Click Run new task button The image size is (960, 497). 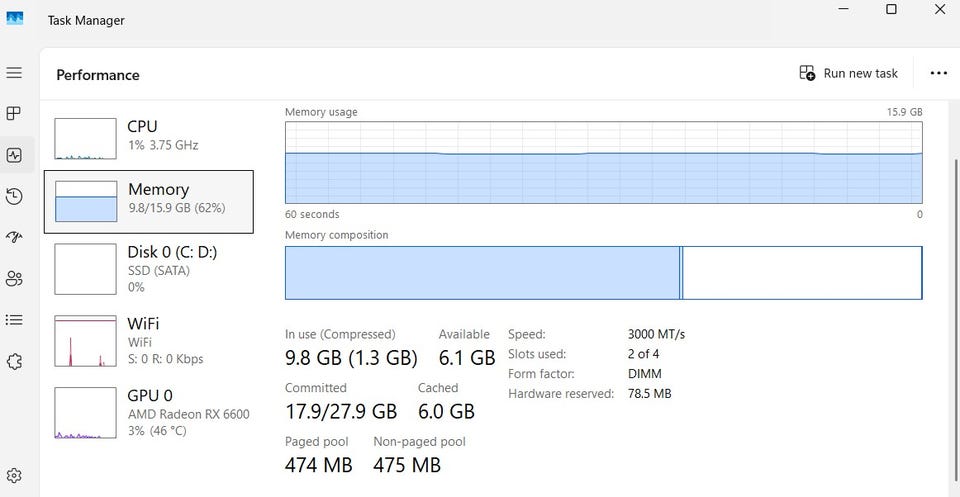coord(849,73)
